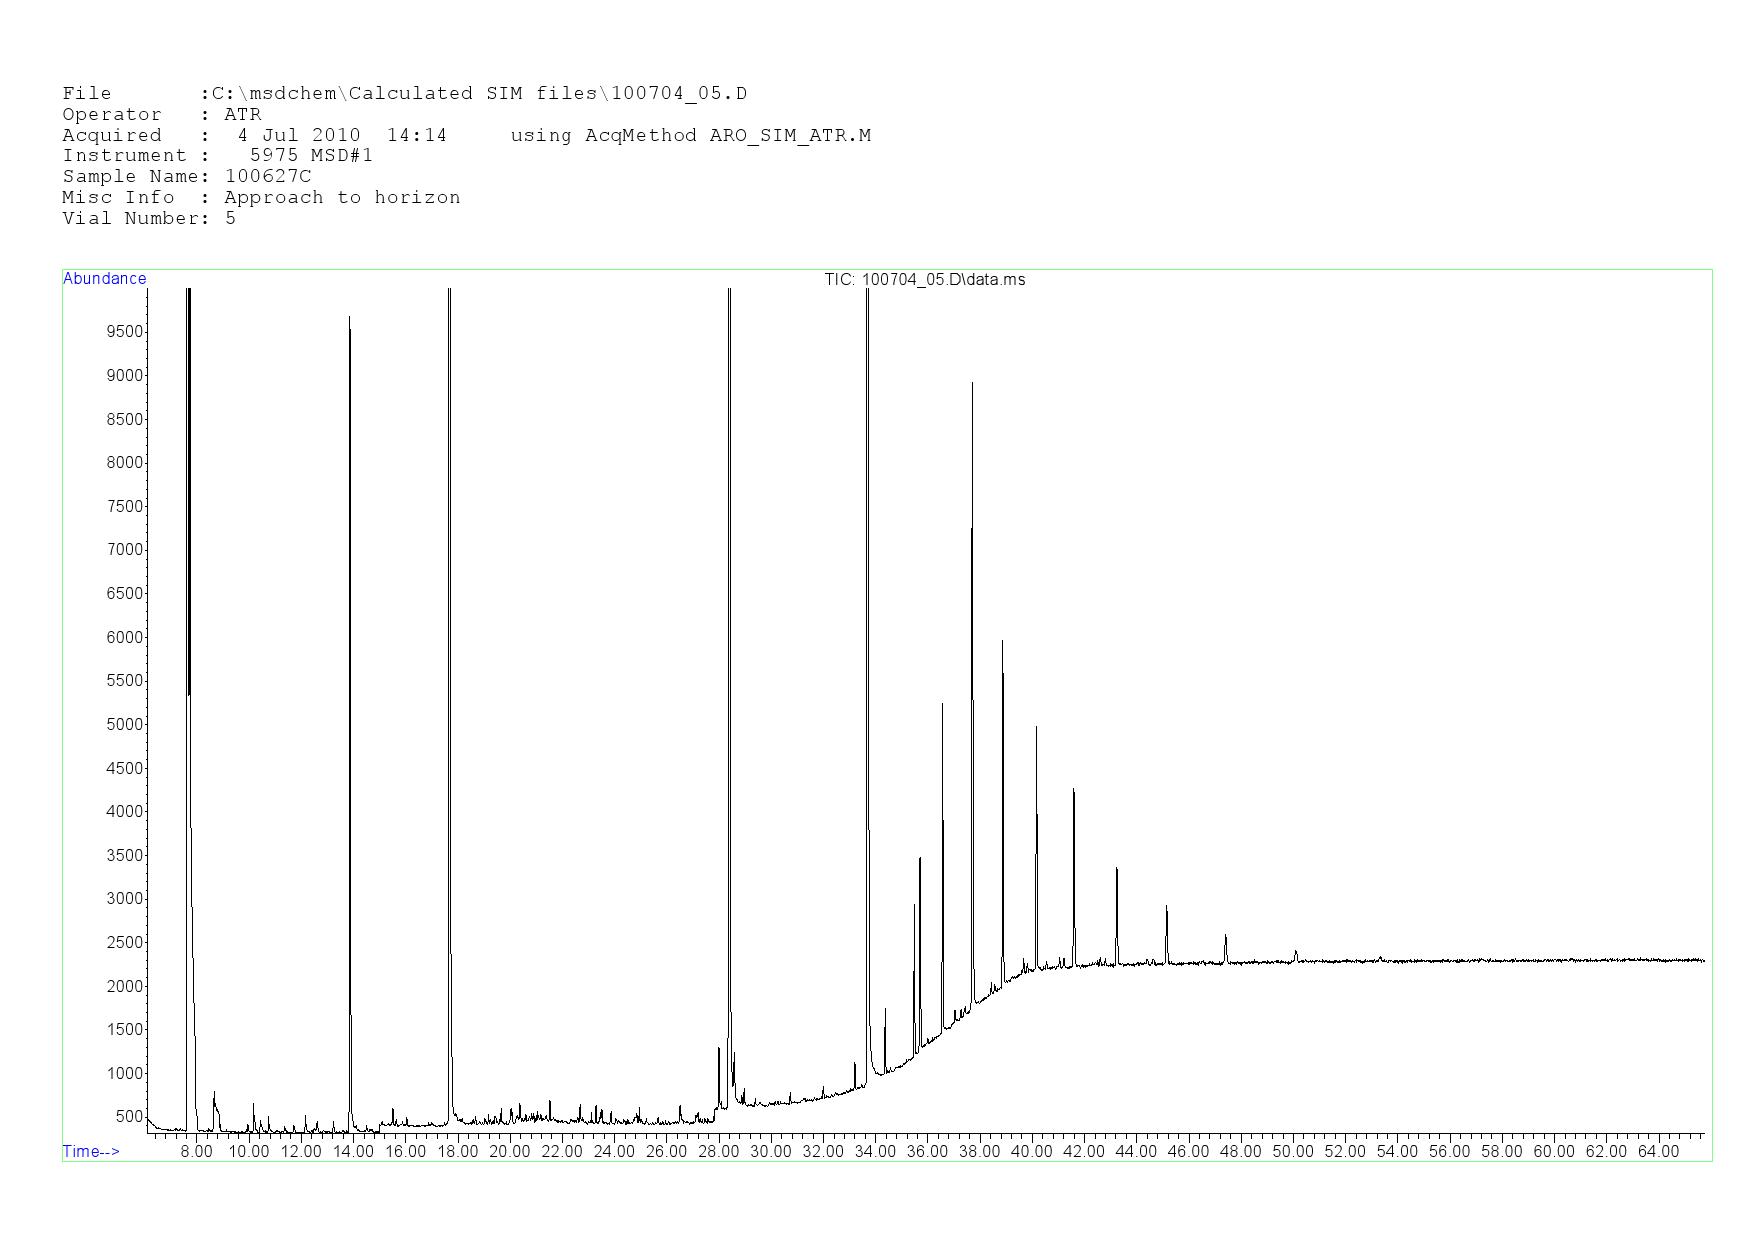Click the 30.00 time axis label
This screenshot has height=1240, width=1754.
(x=770, y=1152)
